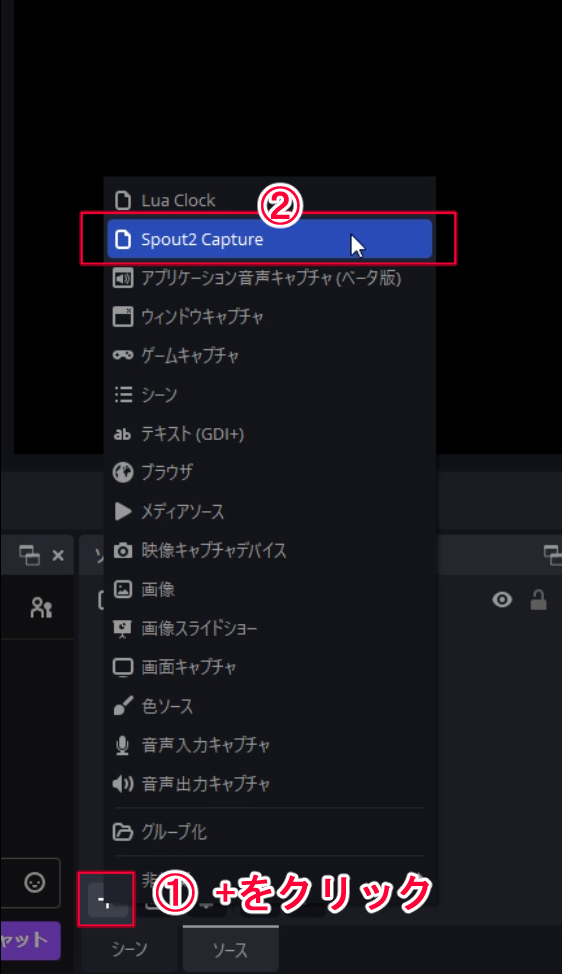Choose Lua Clock source entry
This screenshot has height=974, width=562.
click(x=270, y=200)
